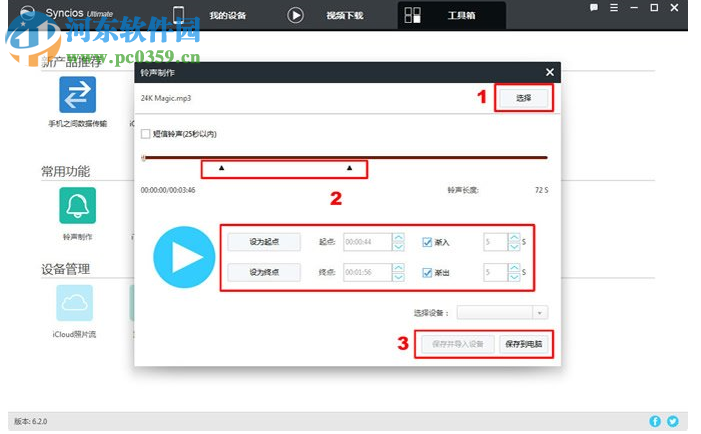
Task: Click the phone device icon in header
Action: pyautogui.click(x=178, y=15)
